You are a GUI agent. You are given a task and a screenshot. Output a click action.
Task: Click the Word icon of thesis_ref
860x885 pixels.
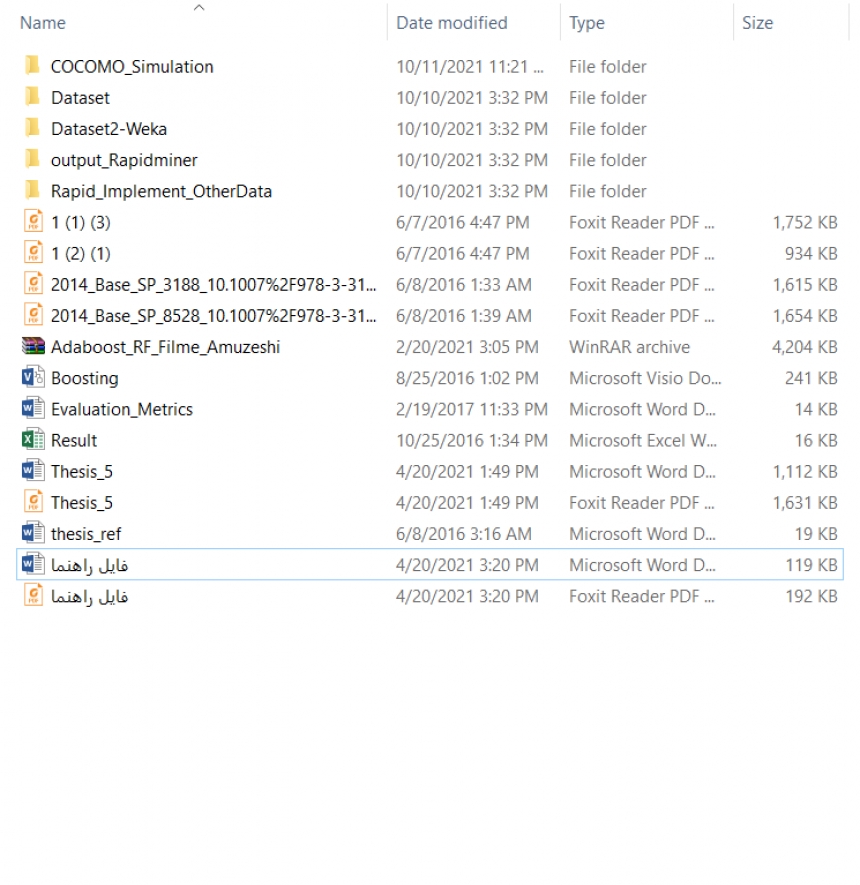(33, 533)
